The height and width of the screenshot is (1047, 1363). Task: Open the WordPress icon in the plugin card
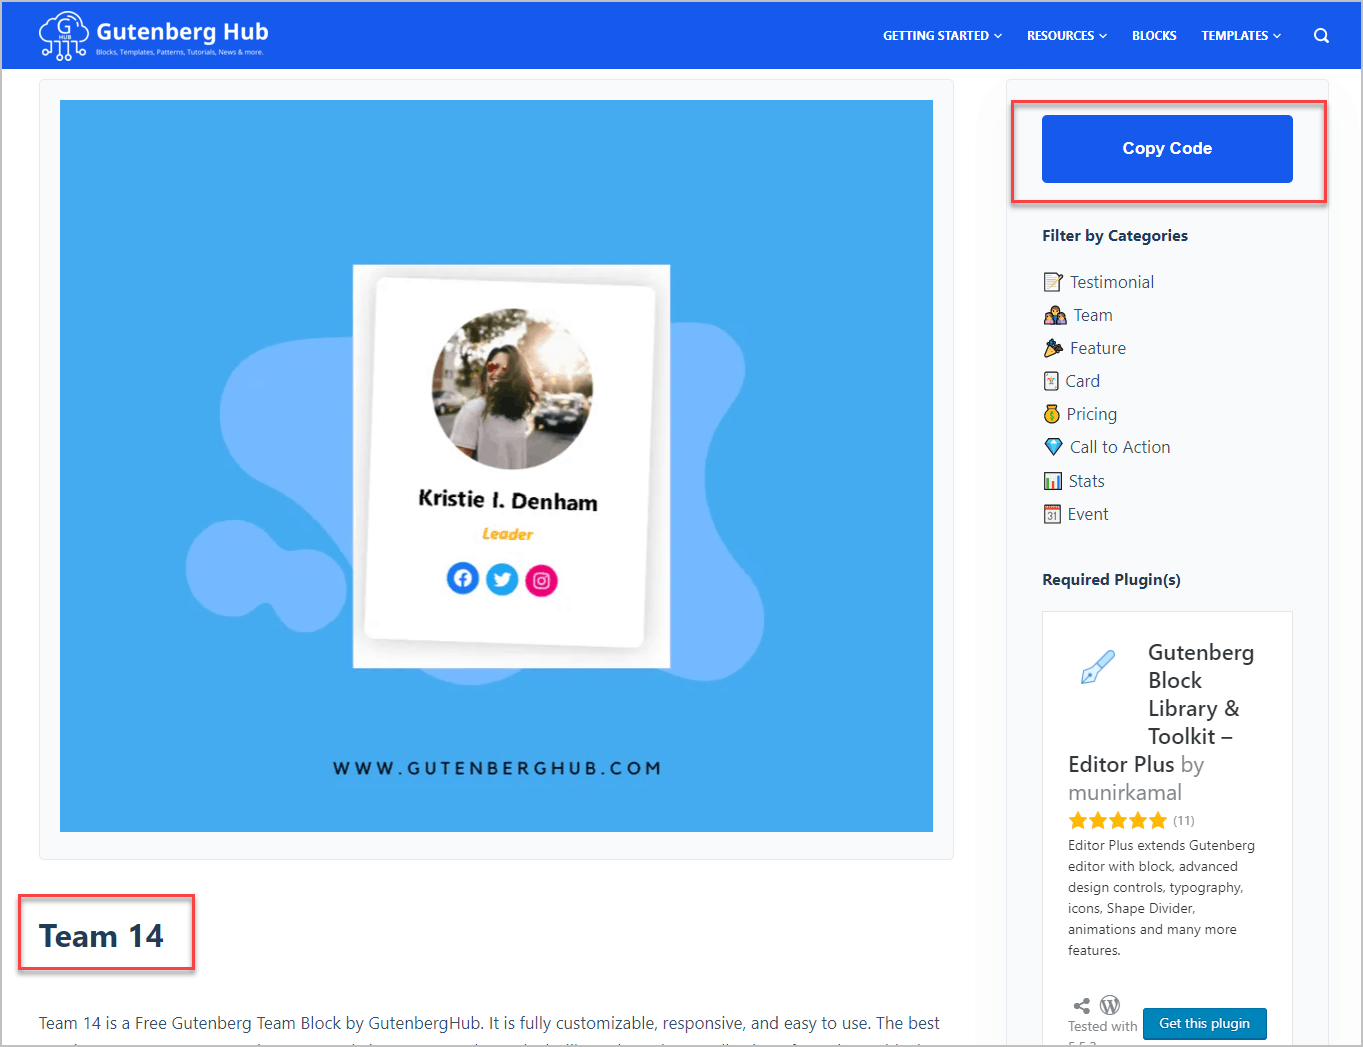point(1110,1005)
